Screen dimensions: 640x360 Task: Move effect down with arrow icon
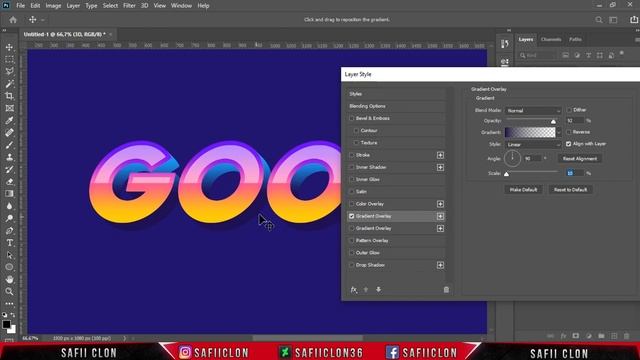point(378,289)
